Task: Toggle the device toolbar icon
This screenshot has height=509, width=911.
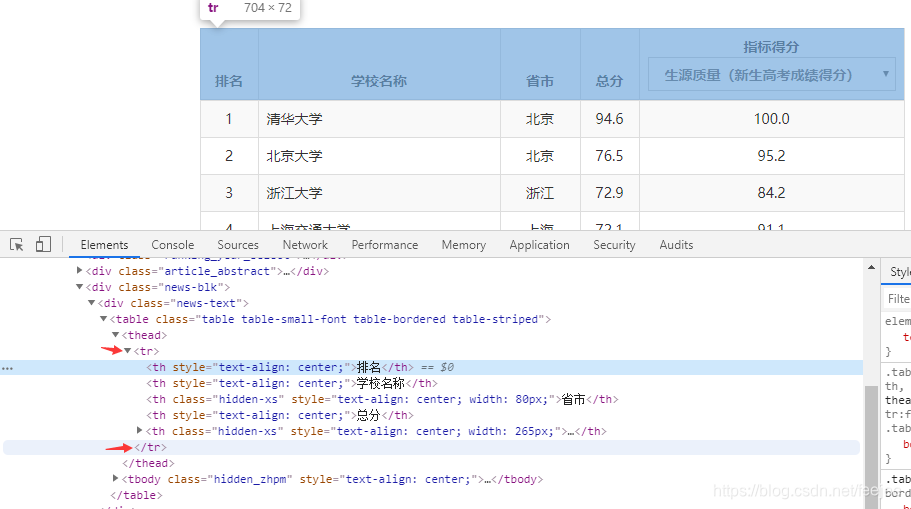Action: (43, 244)
